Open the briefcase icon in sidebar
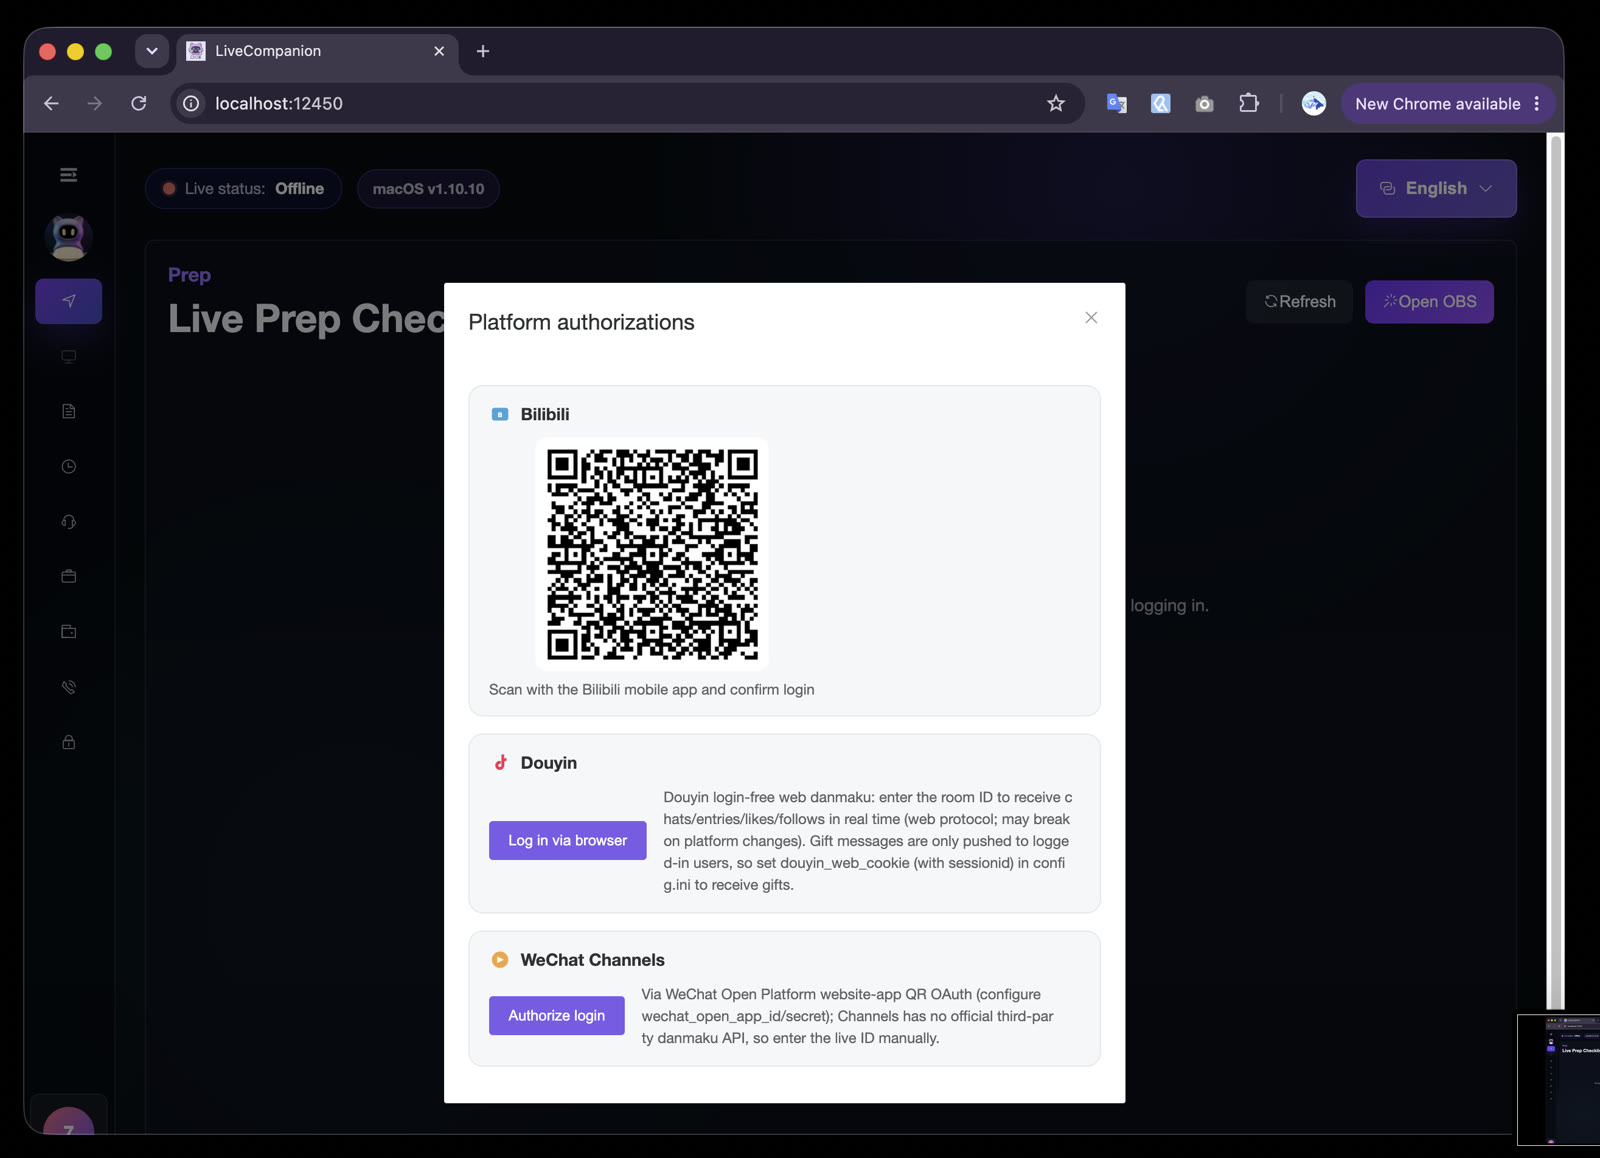Image resolution: width=1600 pixels, height=1158 pixels. [x=68, y=576]
